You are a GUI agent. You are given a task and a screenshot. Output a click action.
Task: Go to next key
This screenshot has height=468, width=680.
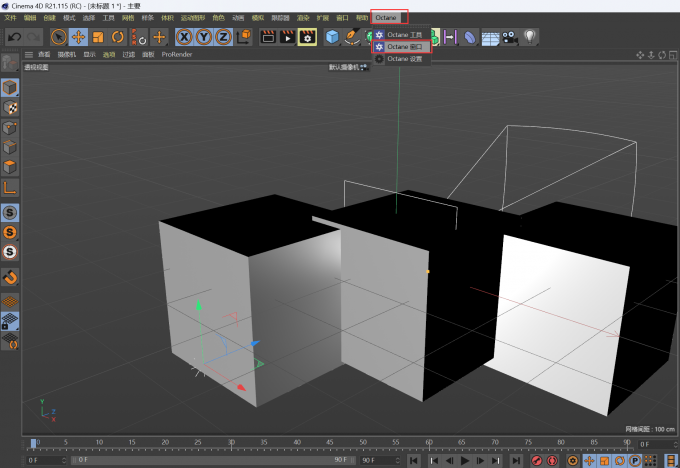point(496,460)
